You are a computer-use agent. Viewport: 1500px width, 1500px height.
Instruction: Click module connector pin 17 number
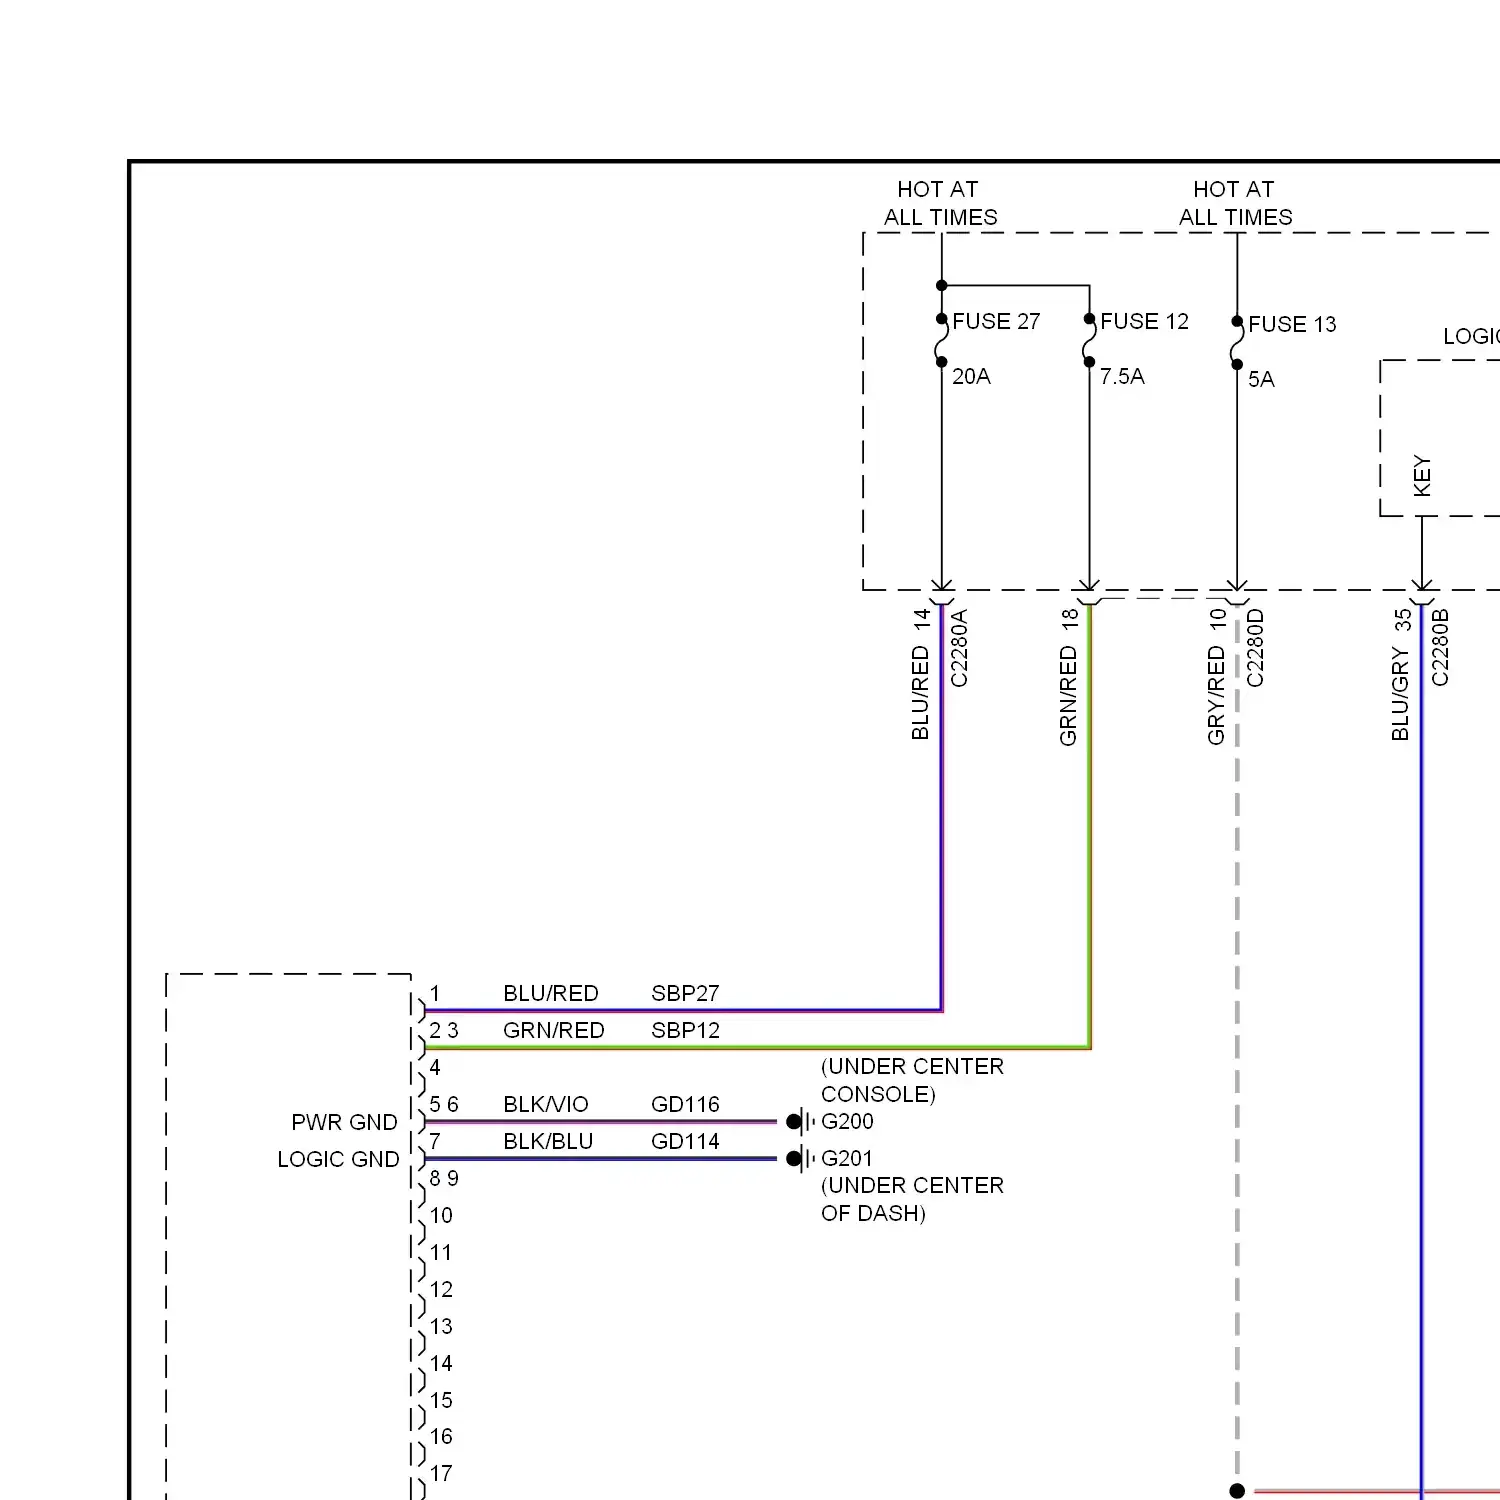tap(441, 1473)
